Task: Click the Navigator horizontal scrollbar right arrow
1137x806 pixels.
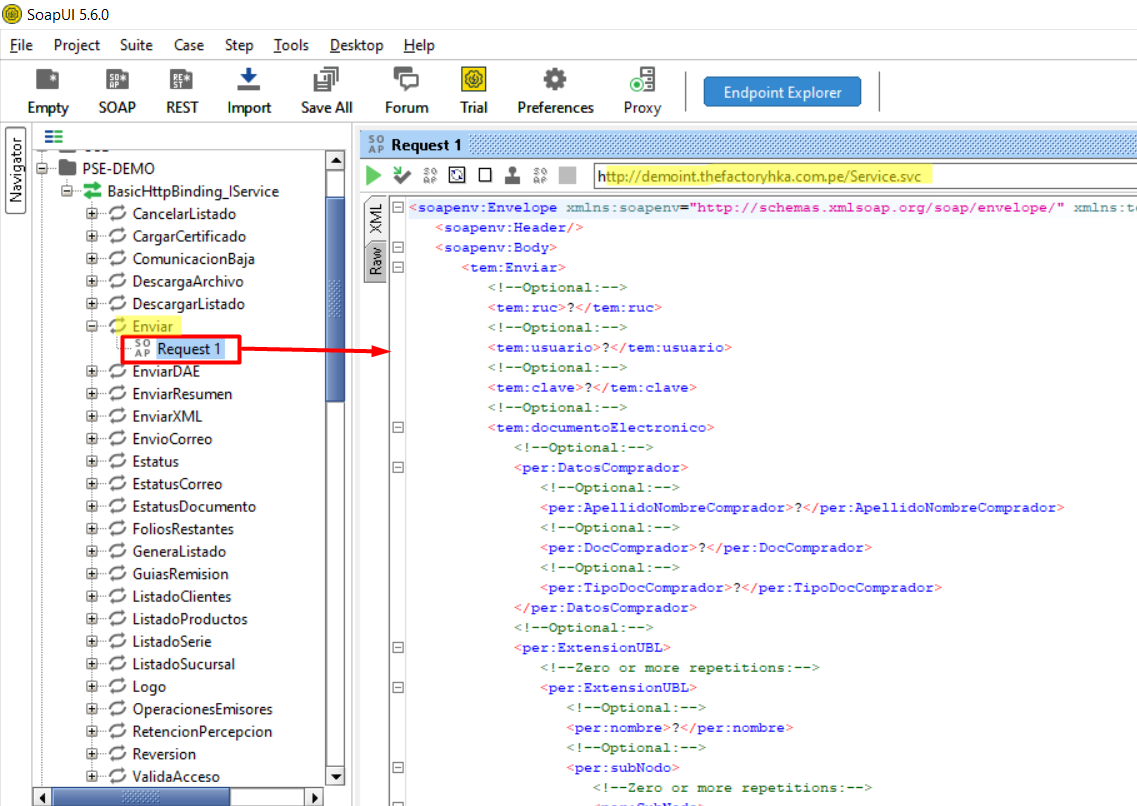Action: 314,797
